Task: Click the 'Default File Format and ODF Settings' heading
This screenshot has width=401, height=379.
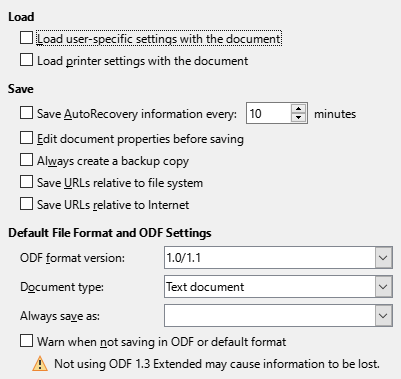Action: pos(110,233)
